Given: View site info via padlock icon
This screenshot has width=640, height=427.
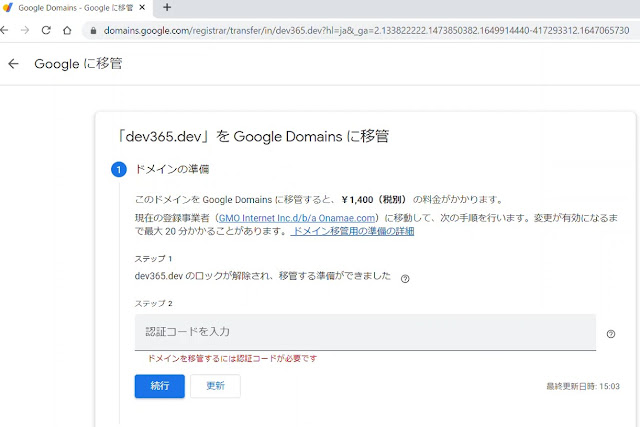Looking at the screenshot, I should (x=93, y=31).
